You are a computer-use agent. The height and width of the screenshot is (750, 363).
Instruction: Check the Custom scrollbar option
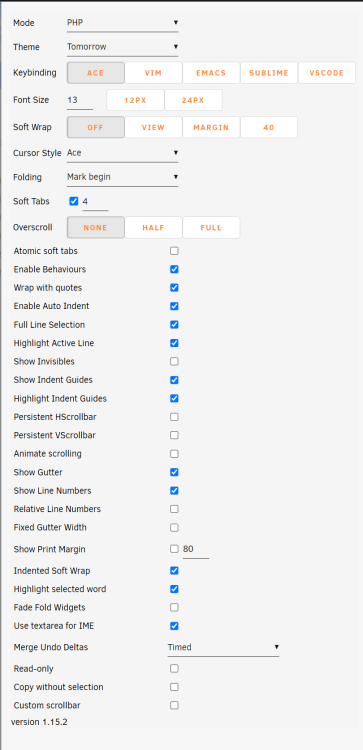175,705
